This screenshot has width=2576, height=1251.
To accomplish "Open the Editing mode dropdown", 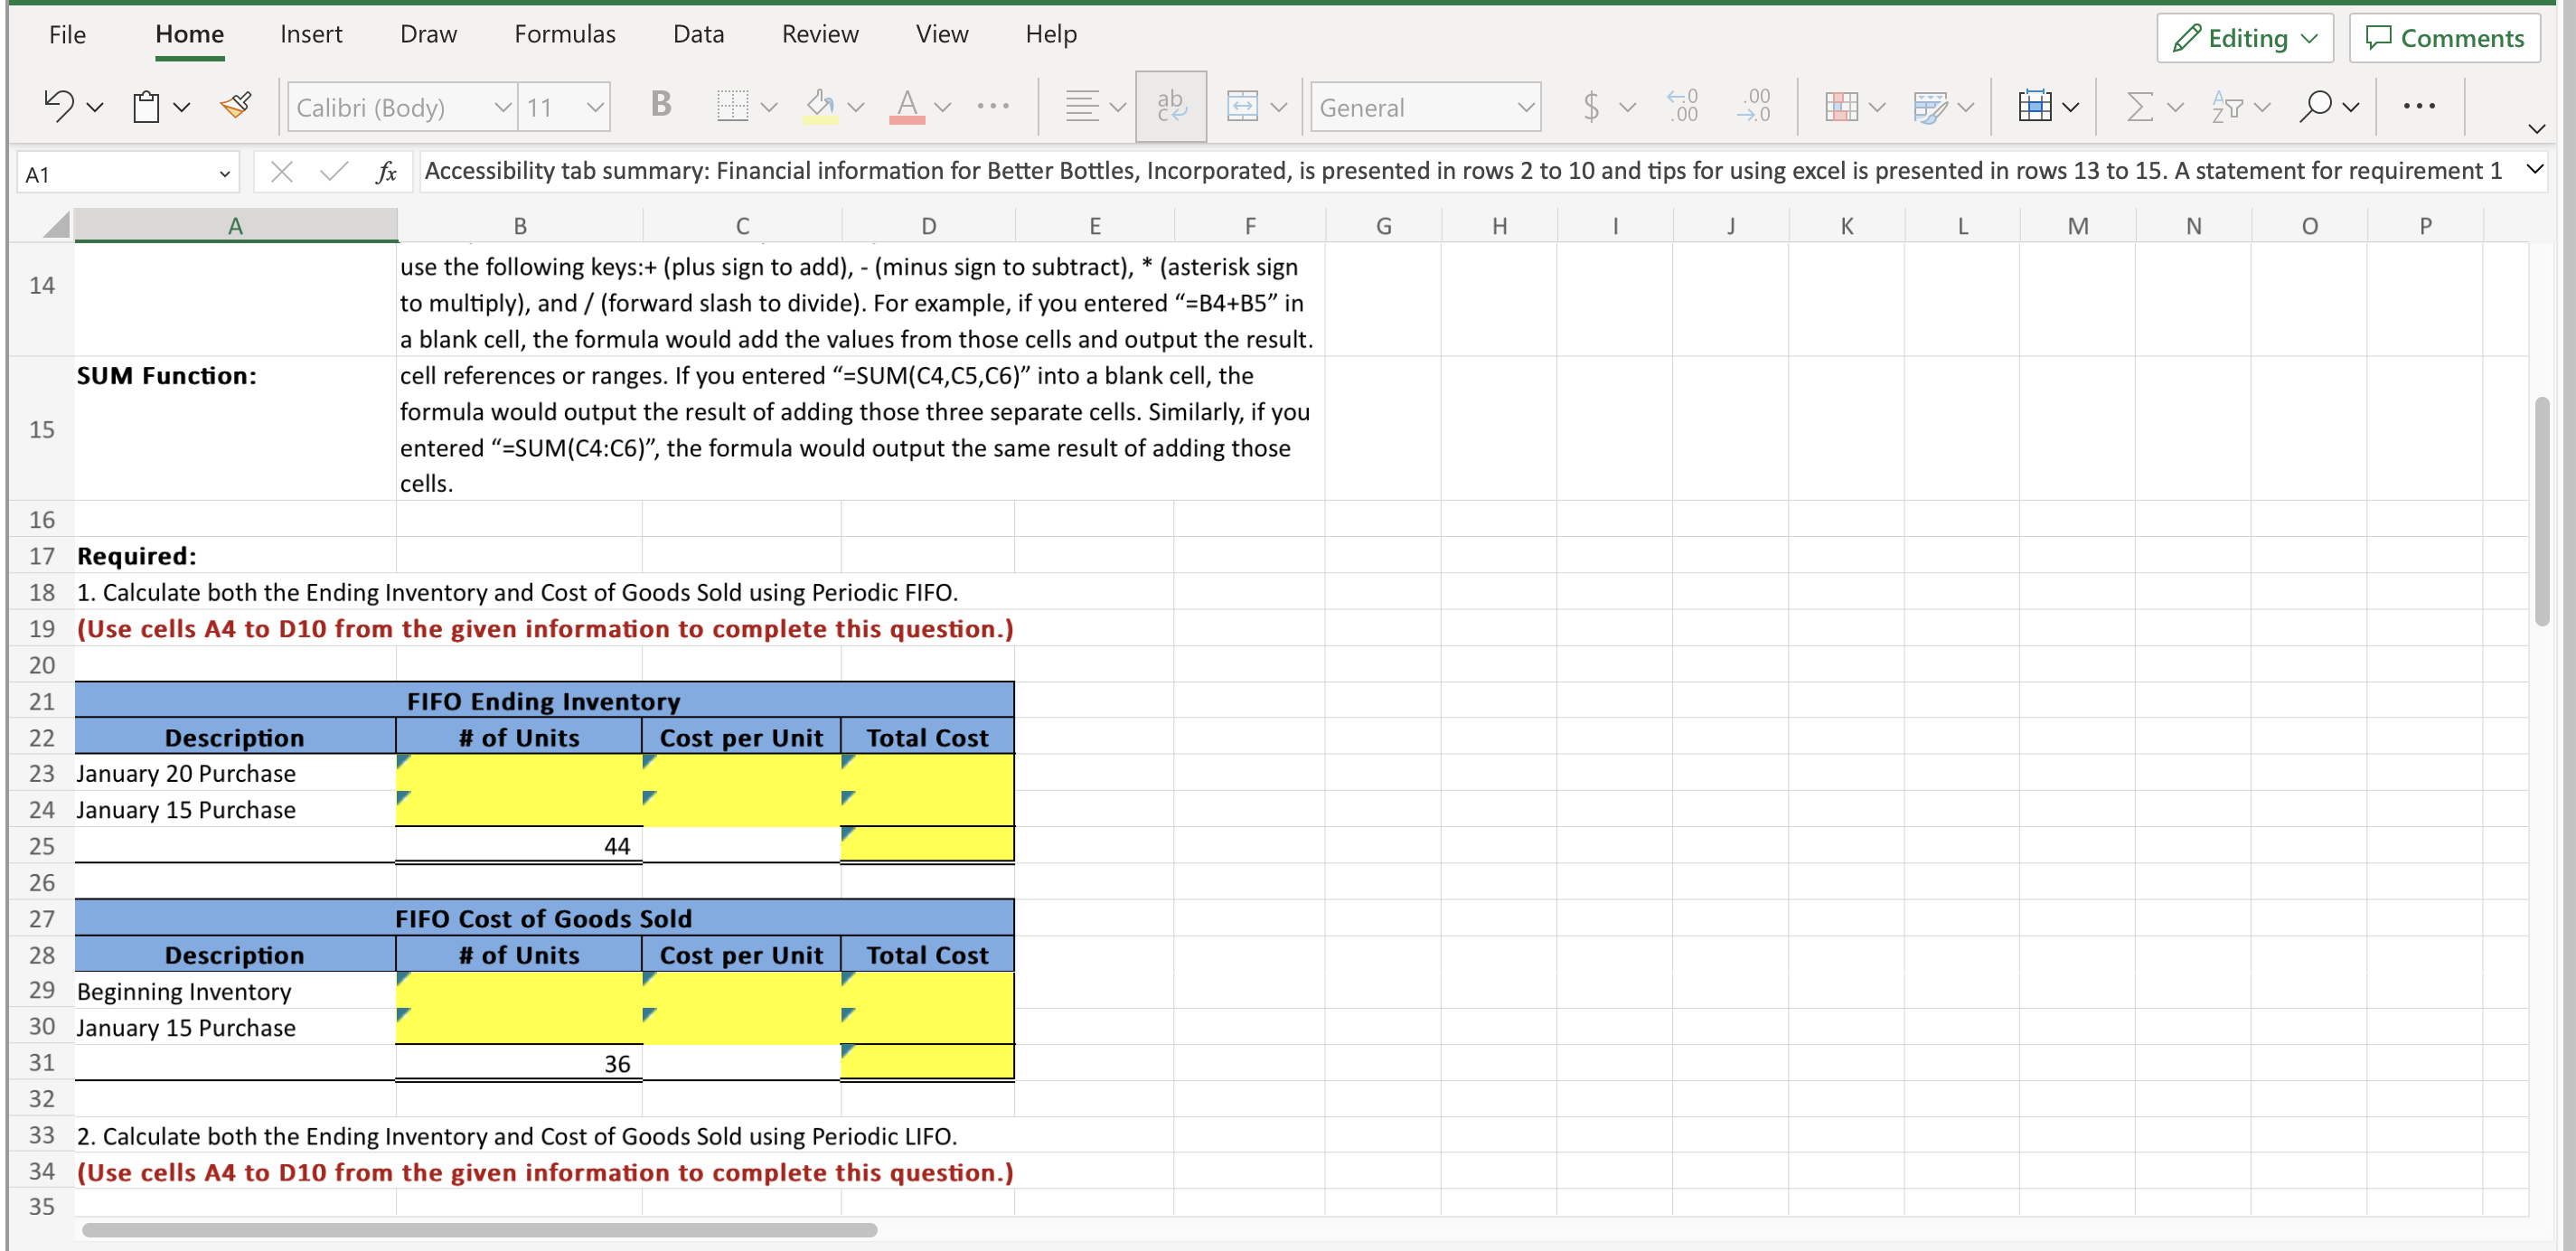I will tap(2243, 38).
